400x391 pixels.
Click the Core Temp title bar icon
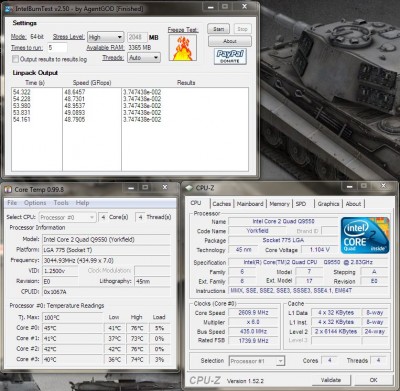click(8, 189)
